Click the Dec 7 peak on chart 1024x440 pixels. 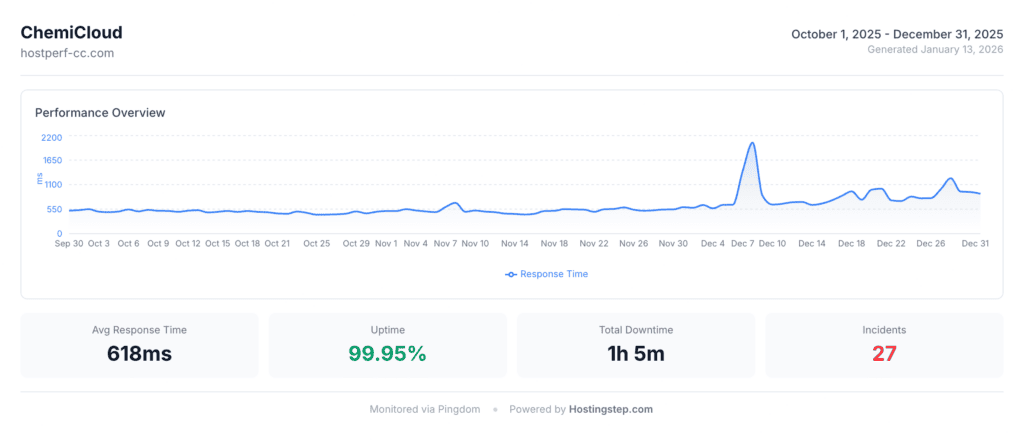(x=751, y=143)
